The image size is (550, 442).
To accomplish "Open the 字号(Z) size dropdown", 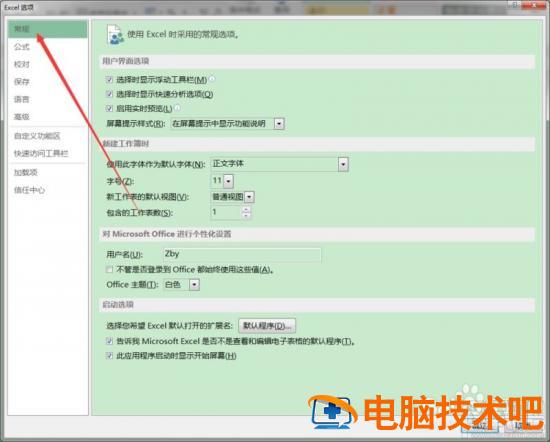I will 228,181.
